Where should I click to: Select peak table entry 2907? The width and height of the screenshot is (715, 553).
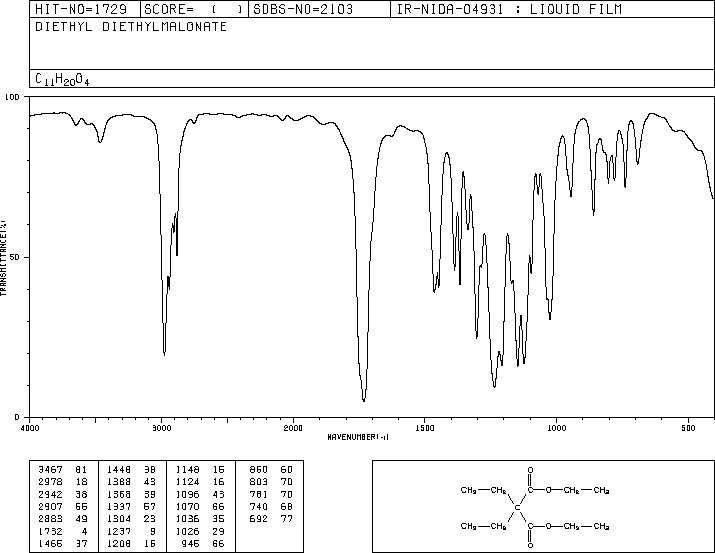coord(50,506)
